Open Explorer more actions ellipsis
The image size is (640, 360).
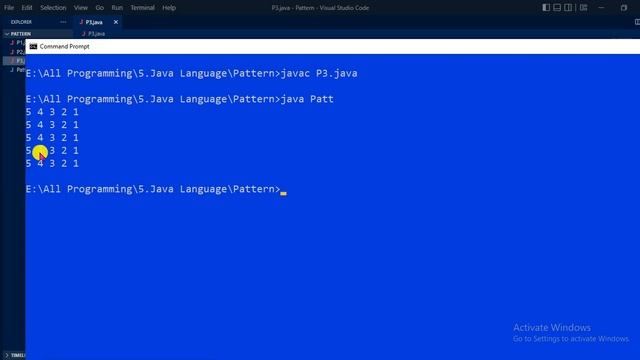[63, 22]
